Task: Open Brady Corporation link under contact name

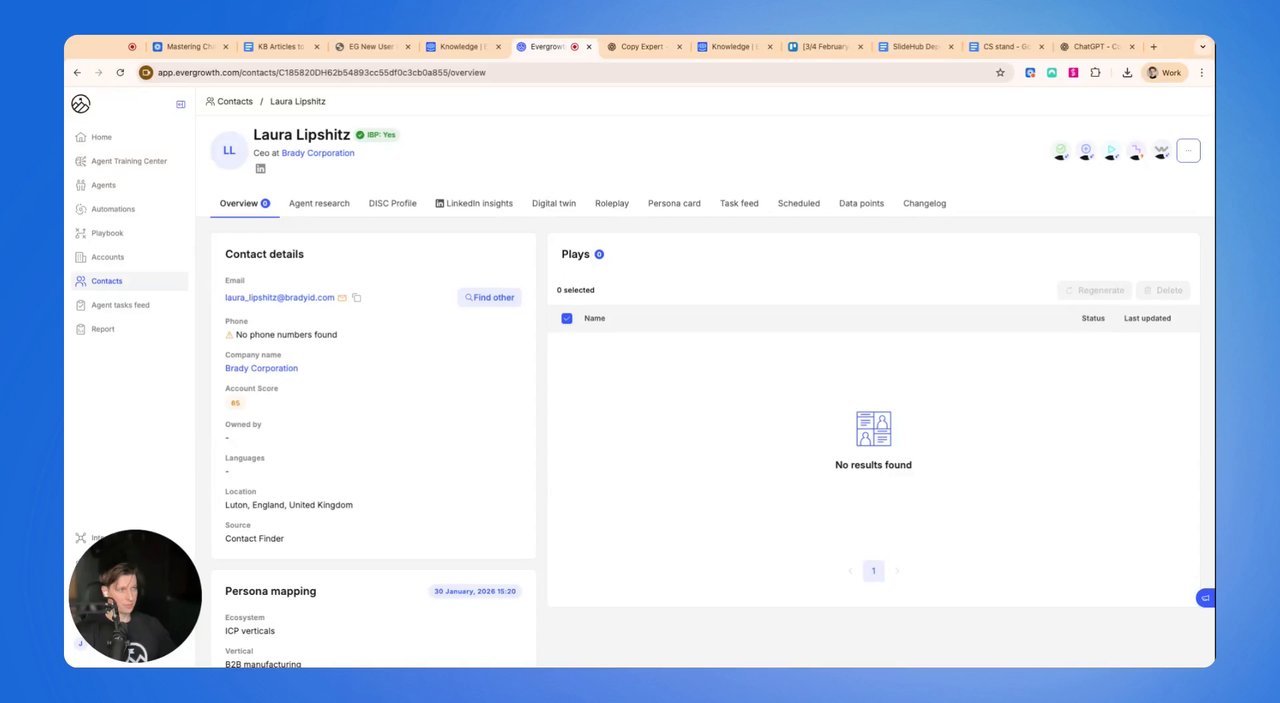Action: pyautogui.click(x=318, y=153)
